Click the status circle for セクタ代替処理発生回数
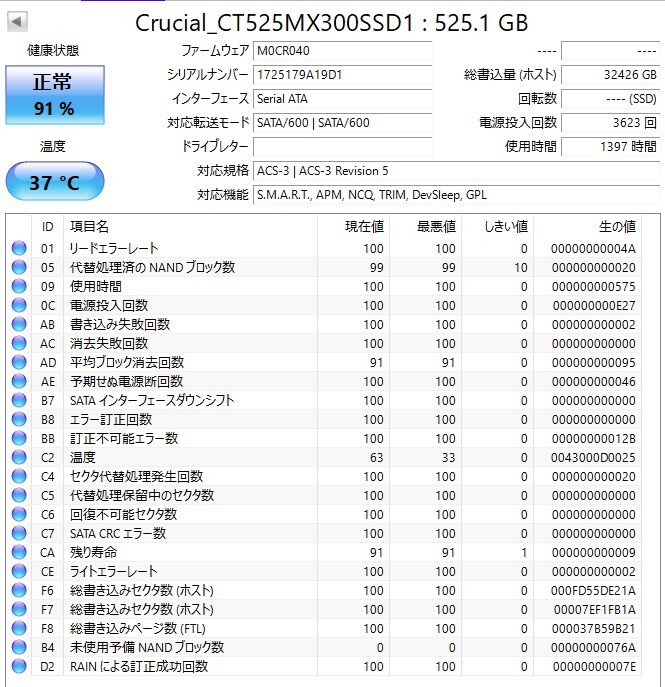This screenshot has width=665, height=687. [19, 476]
